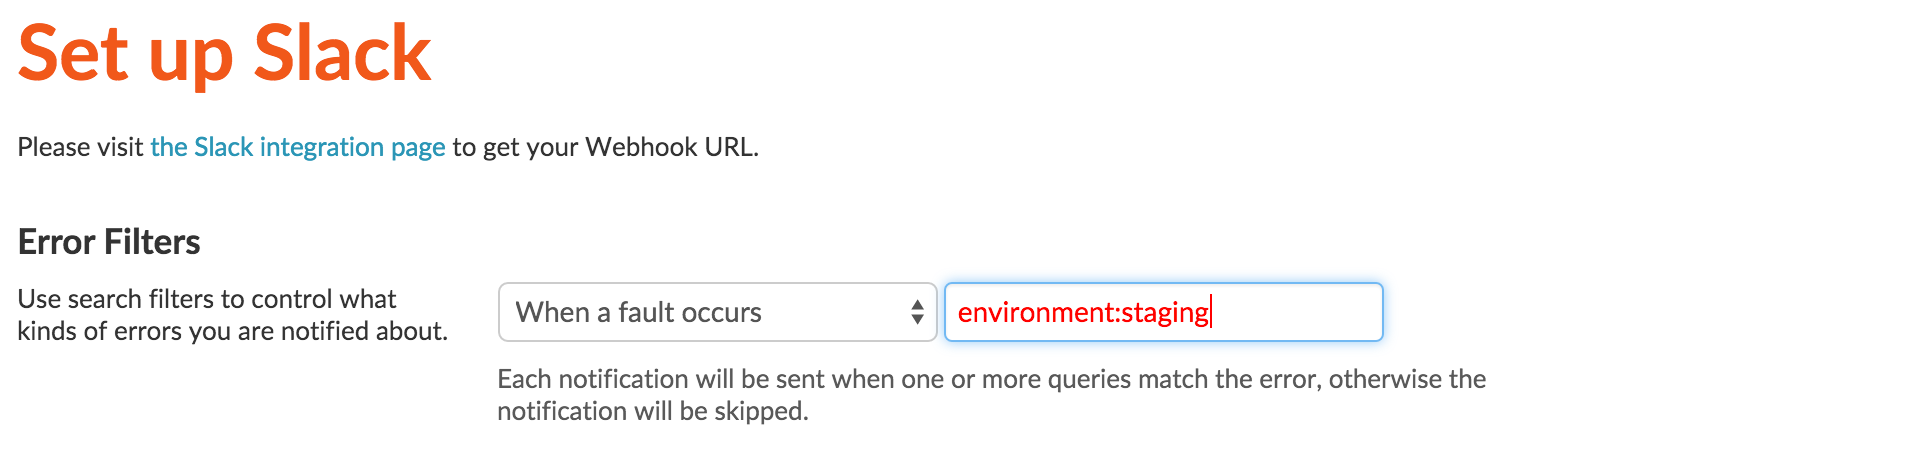The image size is (1906, 450).
Task: Click the word "integration" in the blue link
Action: (x=321, y=147)
